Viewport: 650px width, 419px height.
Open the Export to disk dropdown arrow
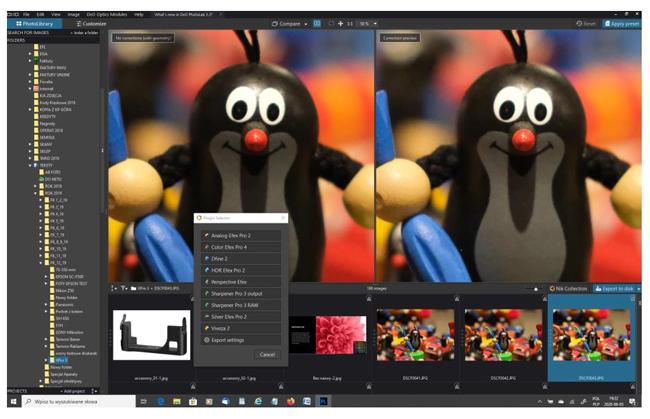click(639, 289)
